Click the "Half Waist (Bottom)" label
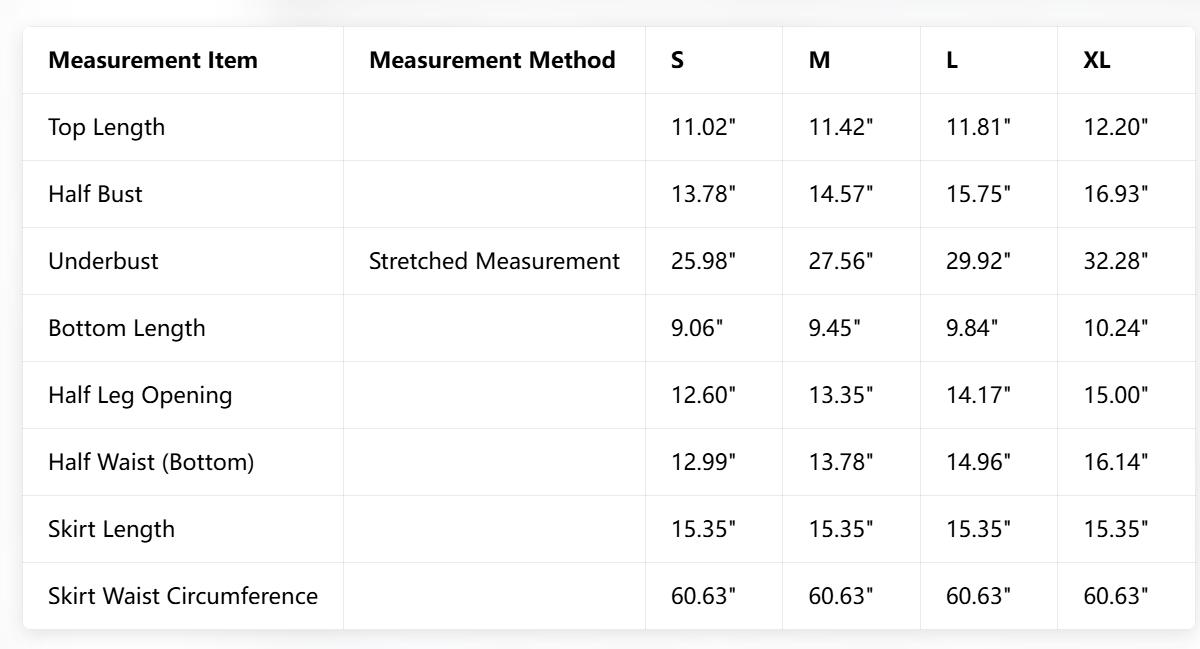The height and width of the screenshot is (649, 1200). coord(151,462)
